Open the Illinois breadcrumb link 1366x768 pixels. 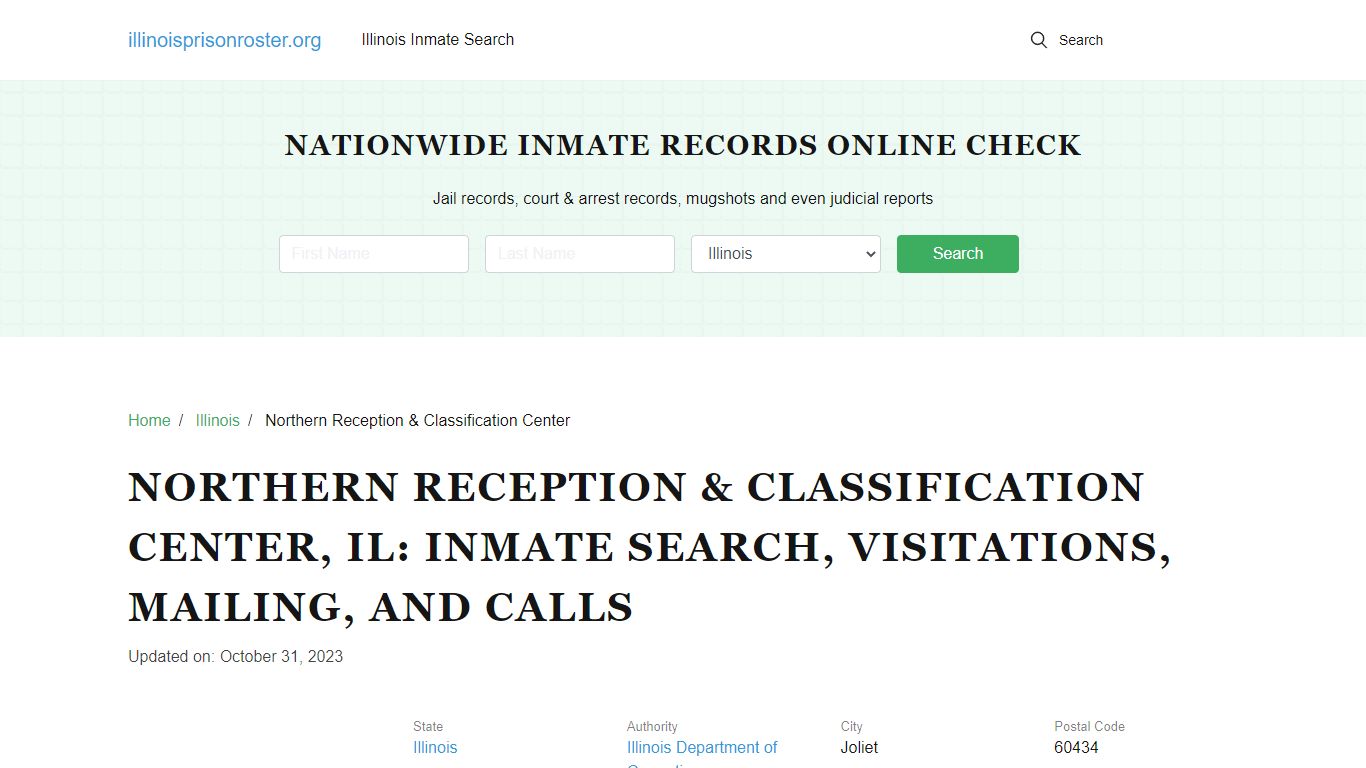(x=218, y=421)
